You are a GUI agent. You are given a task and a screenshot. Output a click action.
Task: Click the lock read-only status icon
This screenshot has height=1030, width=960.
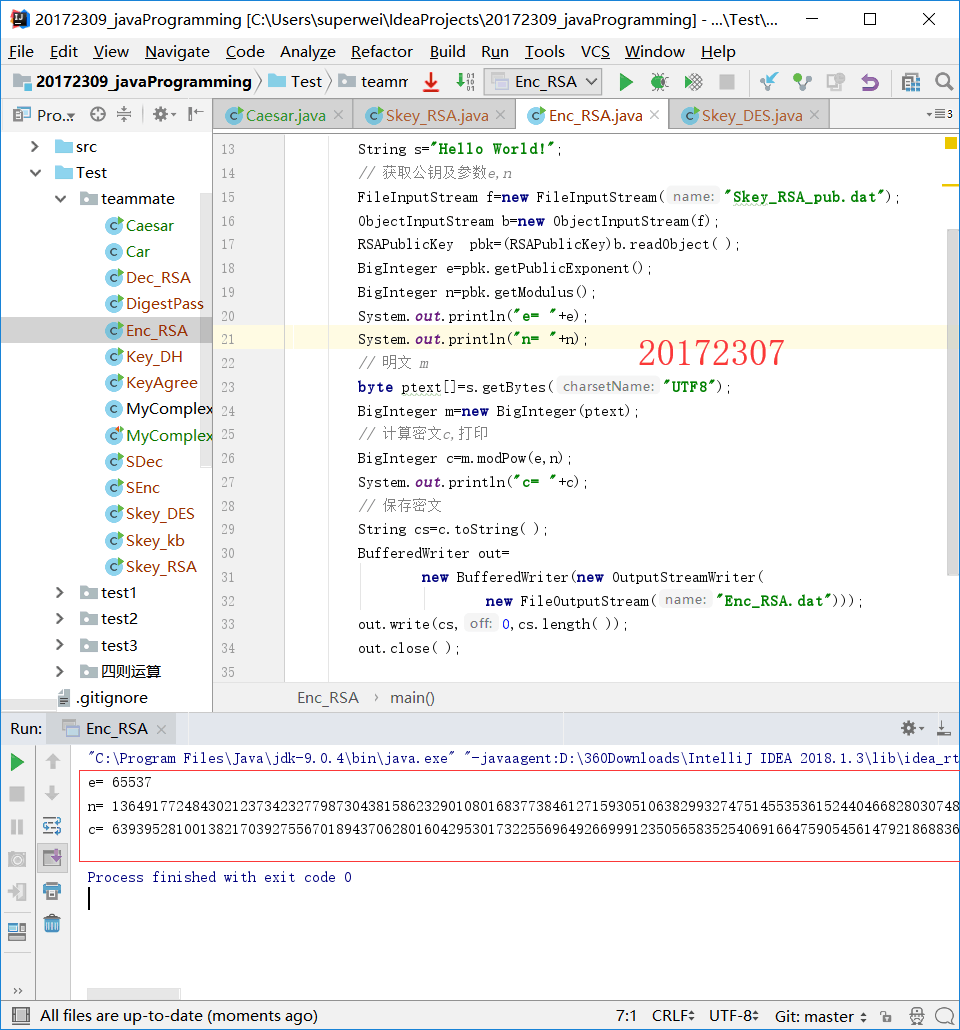coord(886,1017)
